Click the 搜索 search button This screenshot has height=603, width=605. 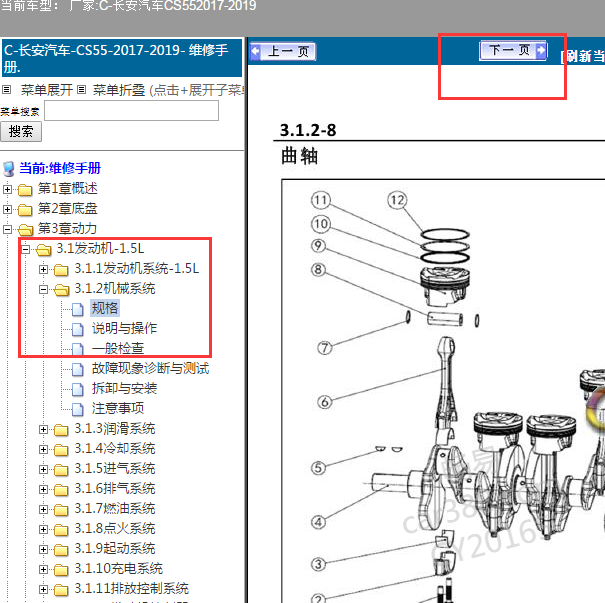pyautogui.click(x=21, y=132)
